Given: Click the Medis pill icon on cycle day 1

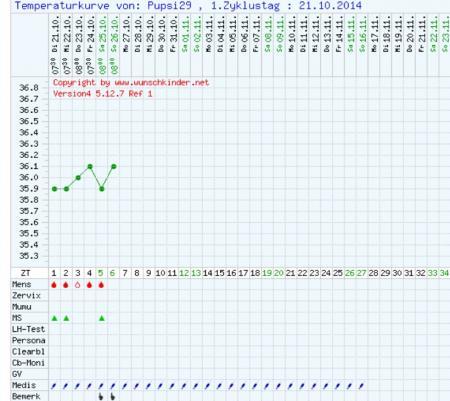Looking at the screenshot, I should 54,386.
